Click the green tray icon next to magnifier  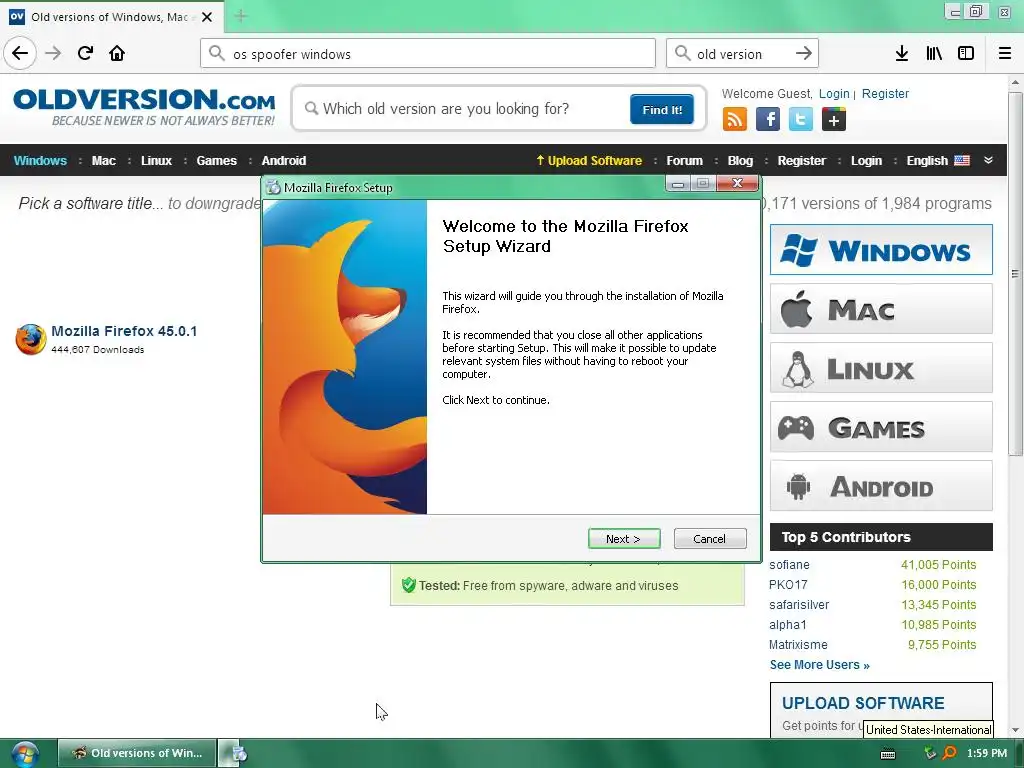[930, 753]
